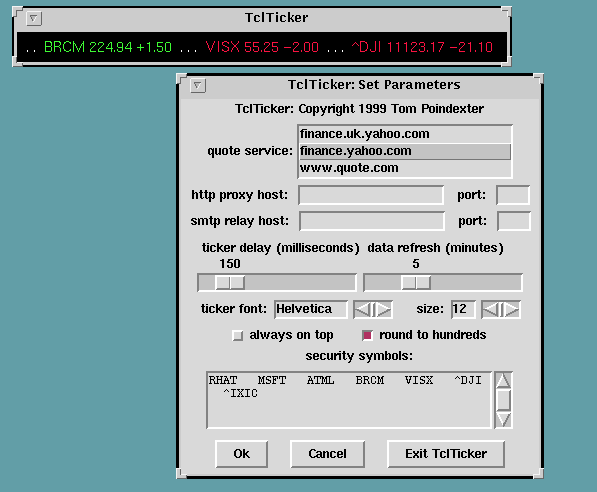Click ATML in the security symbols
597x492 pixels.
321,380
